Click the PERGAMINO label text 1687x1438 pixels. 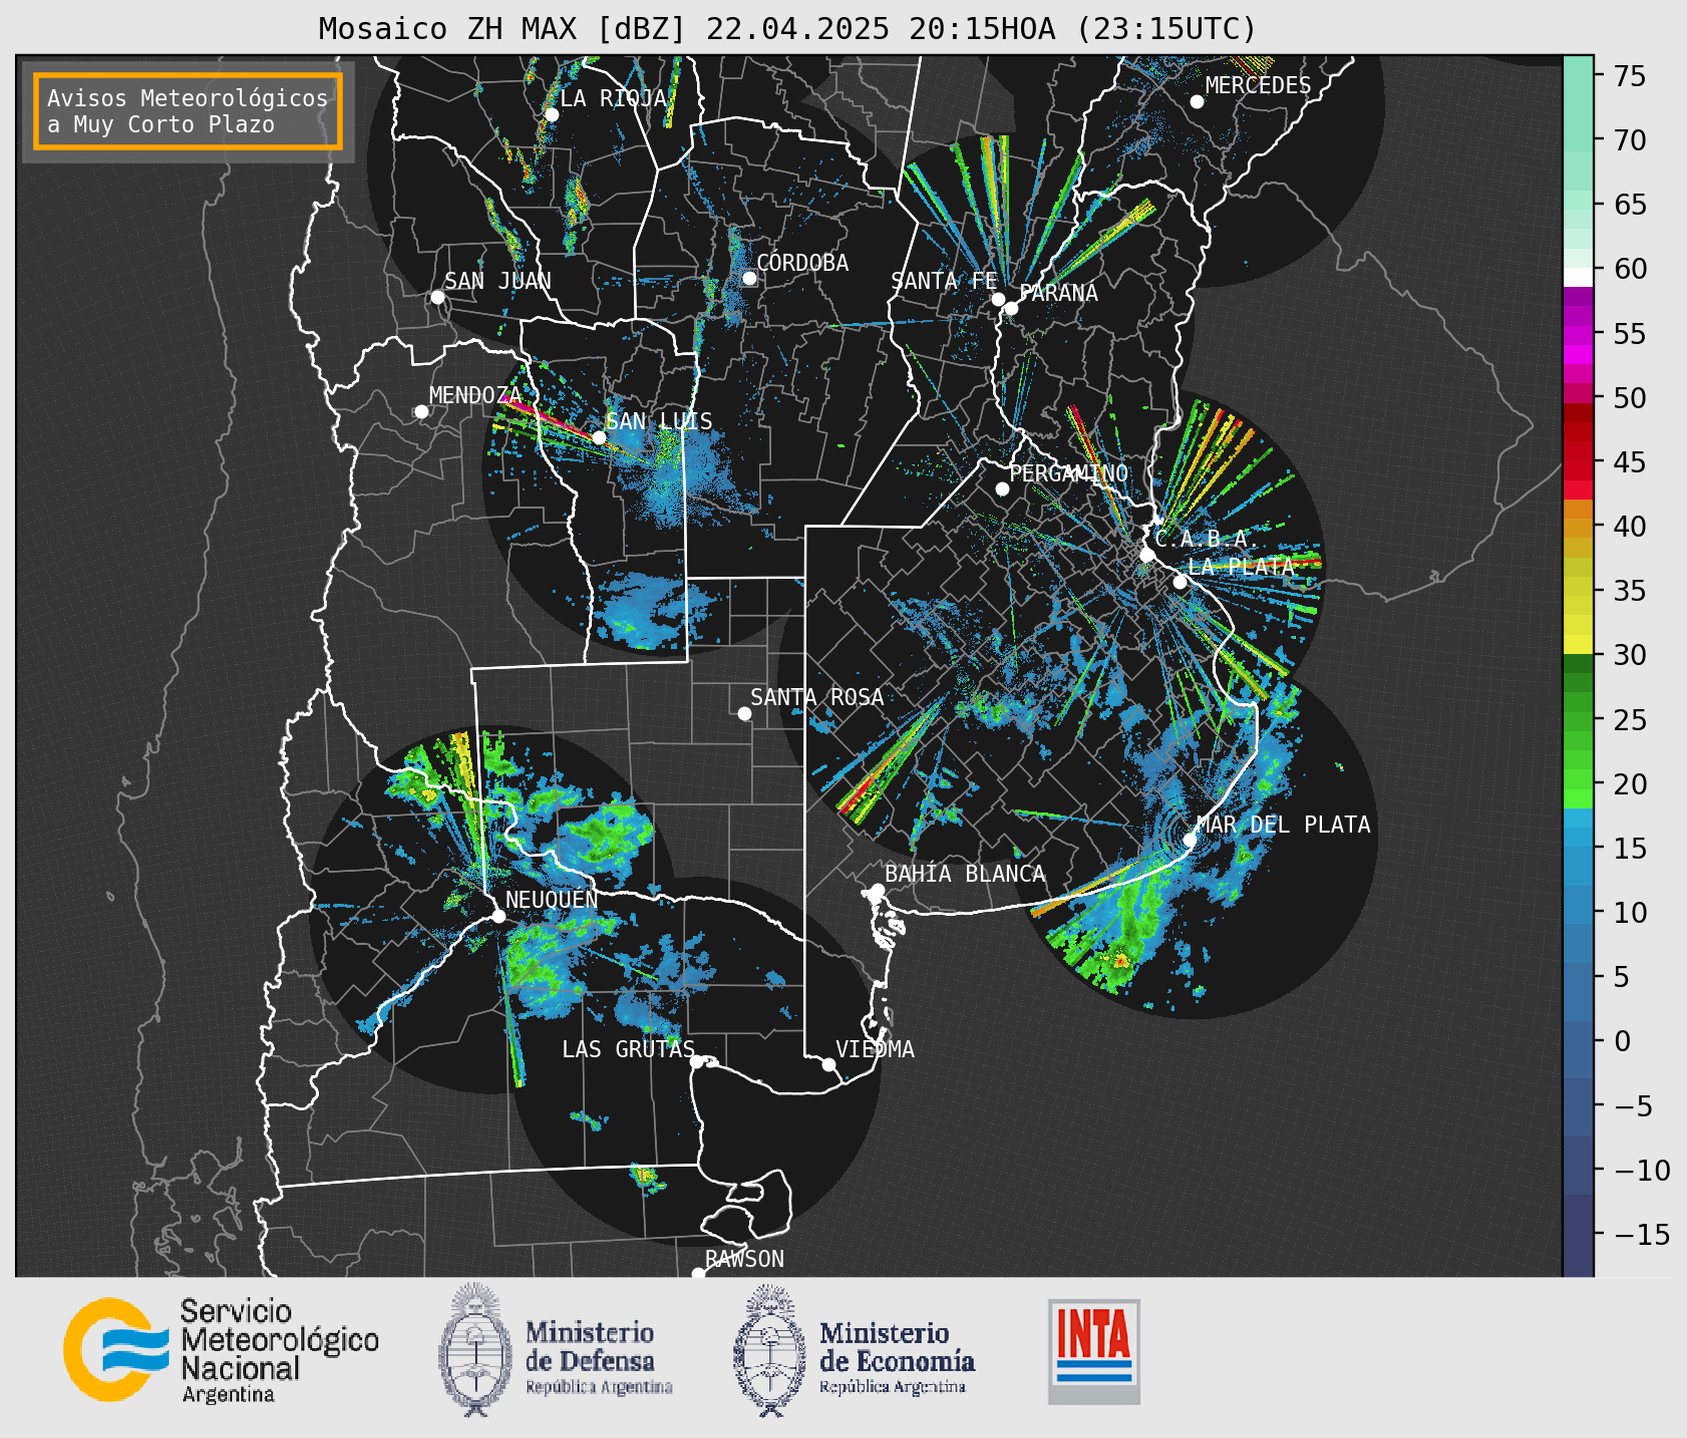pyautogui.click(x=1069, y=473)
